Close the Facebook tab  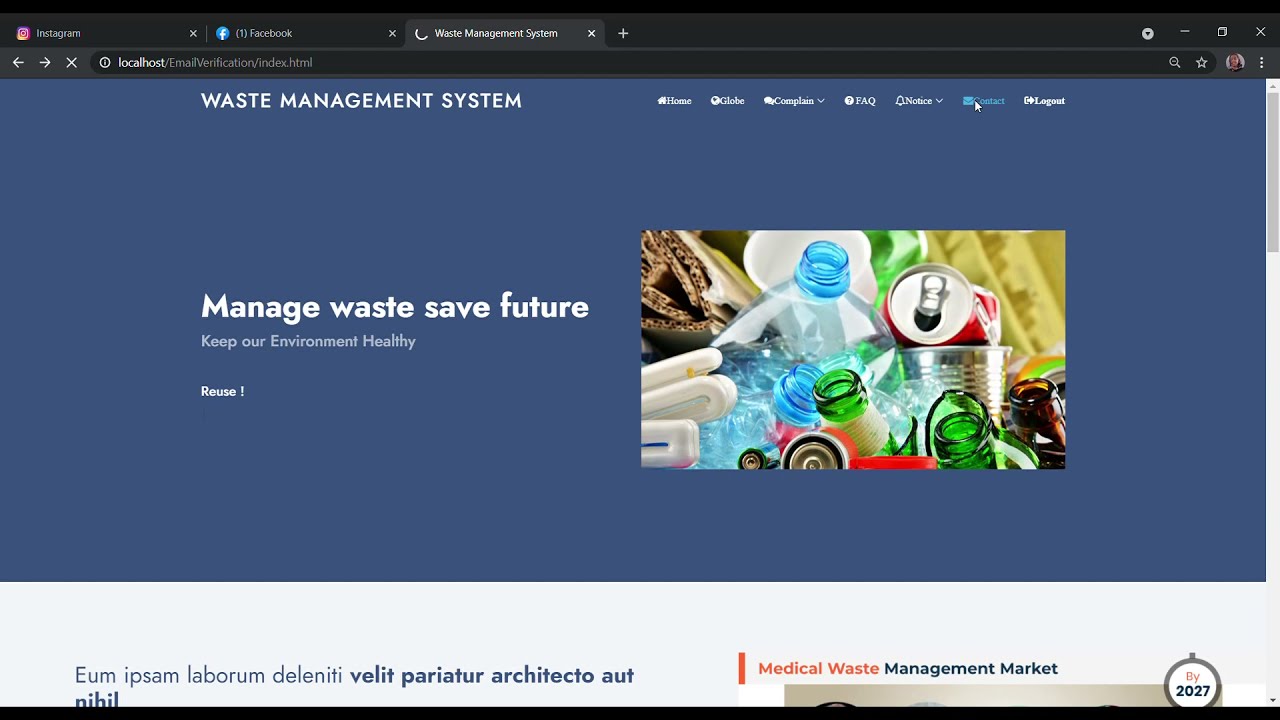(x=392, y=33)
